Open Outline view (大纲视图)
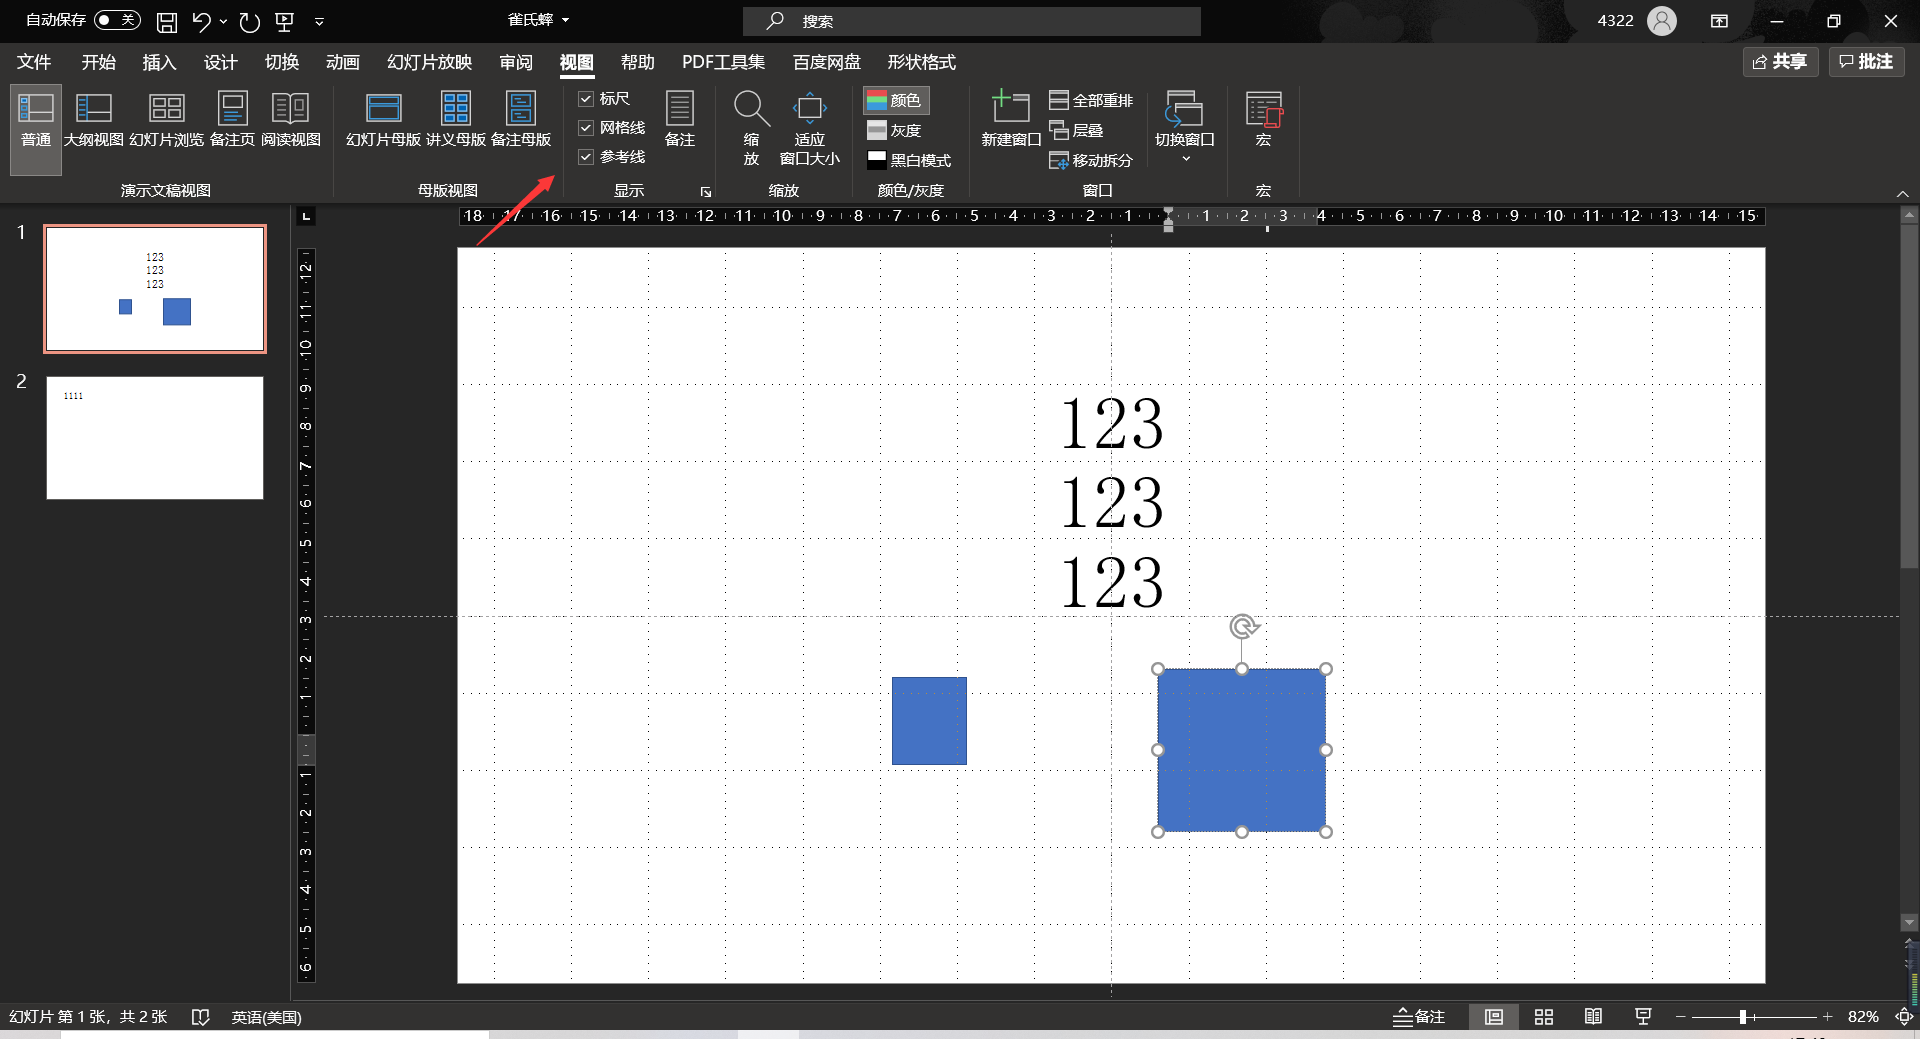The height and width of the screenshot is (1039, 1920). pos(94,121)
